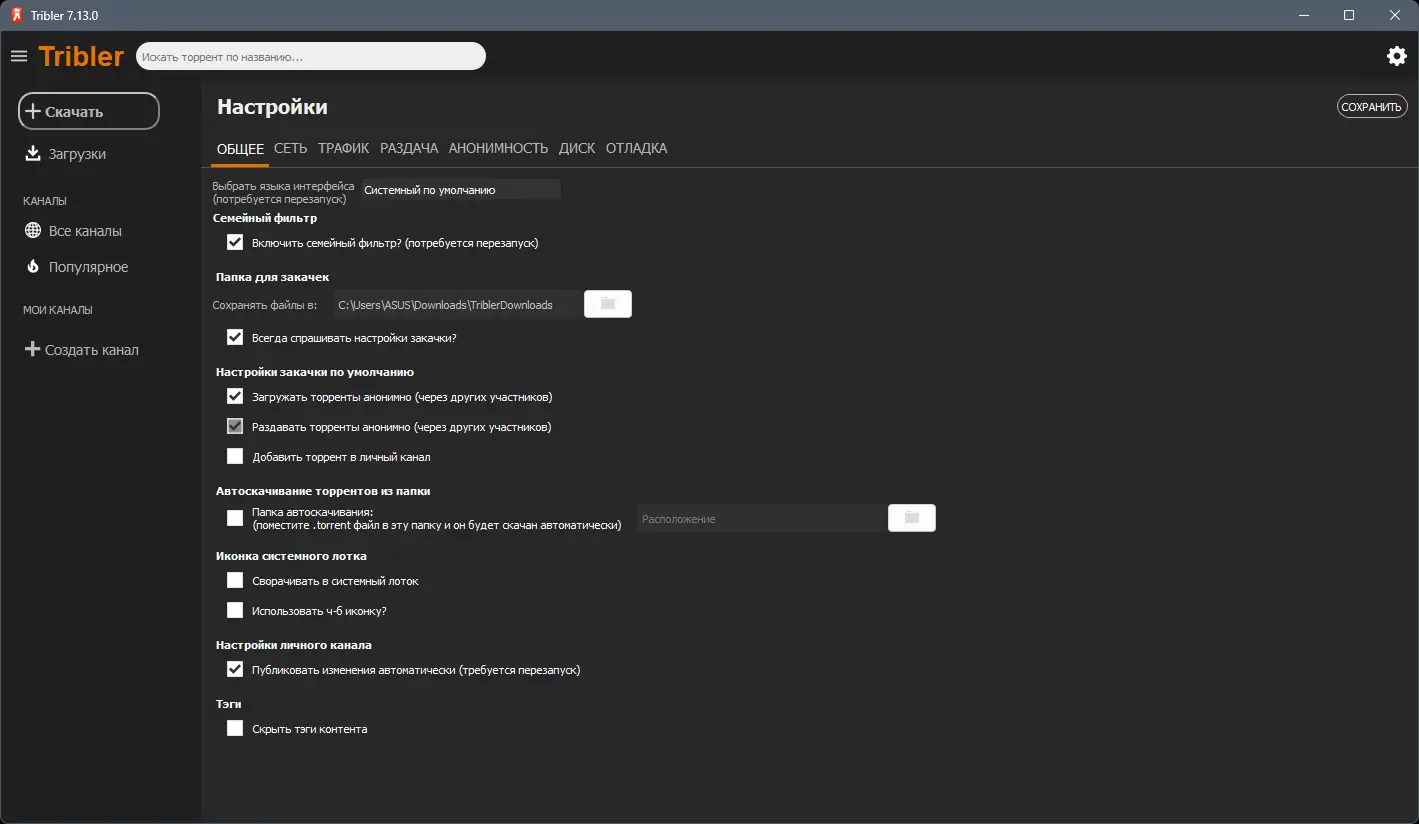Switch to the РАЗДАЧА tab
Viewport: 1419px width, 824px height.
(x=409, y=148)
